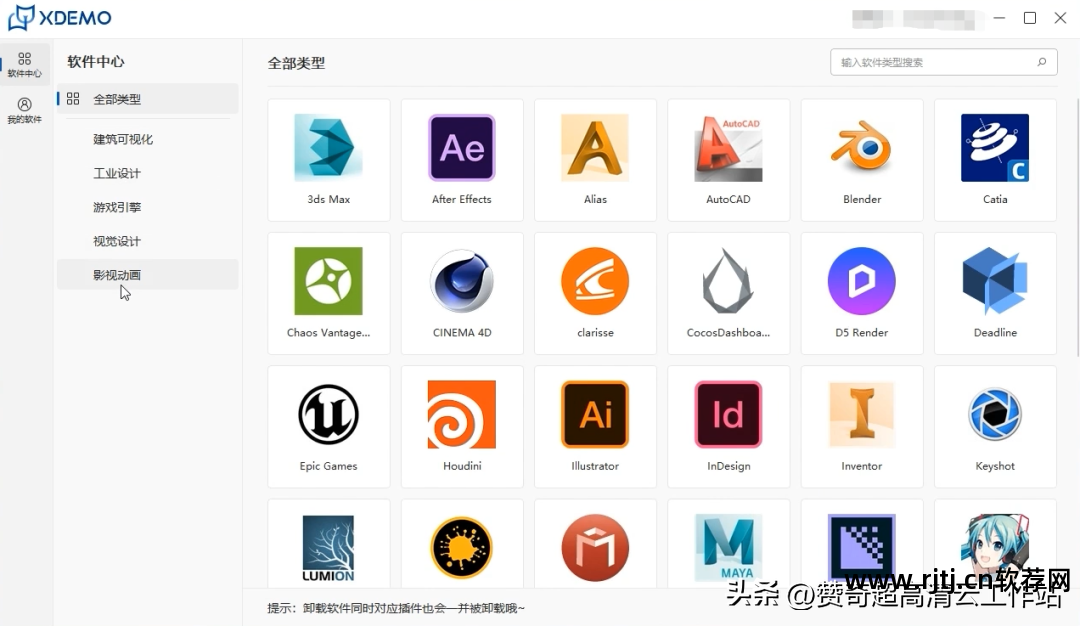Select the Keyshot icon

coord(995,415)
